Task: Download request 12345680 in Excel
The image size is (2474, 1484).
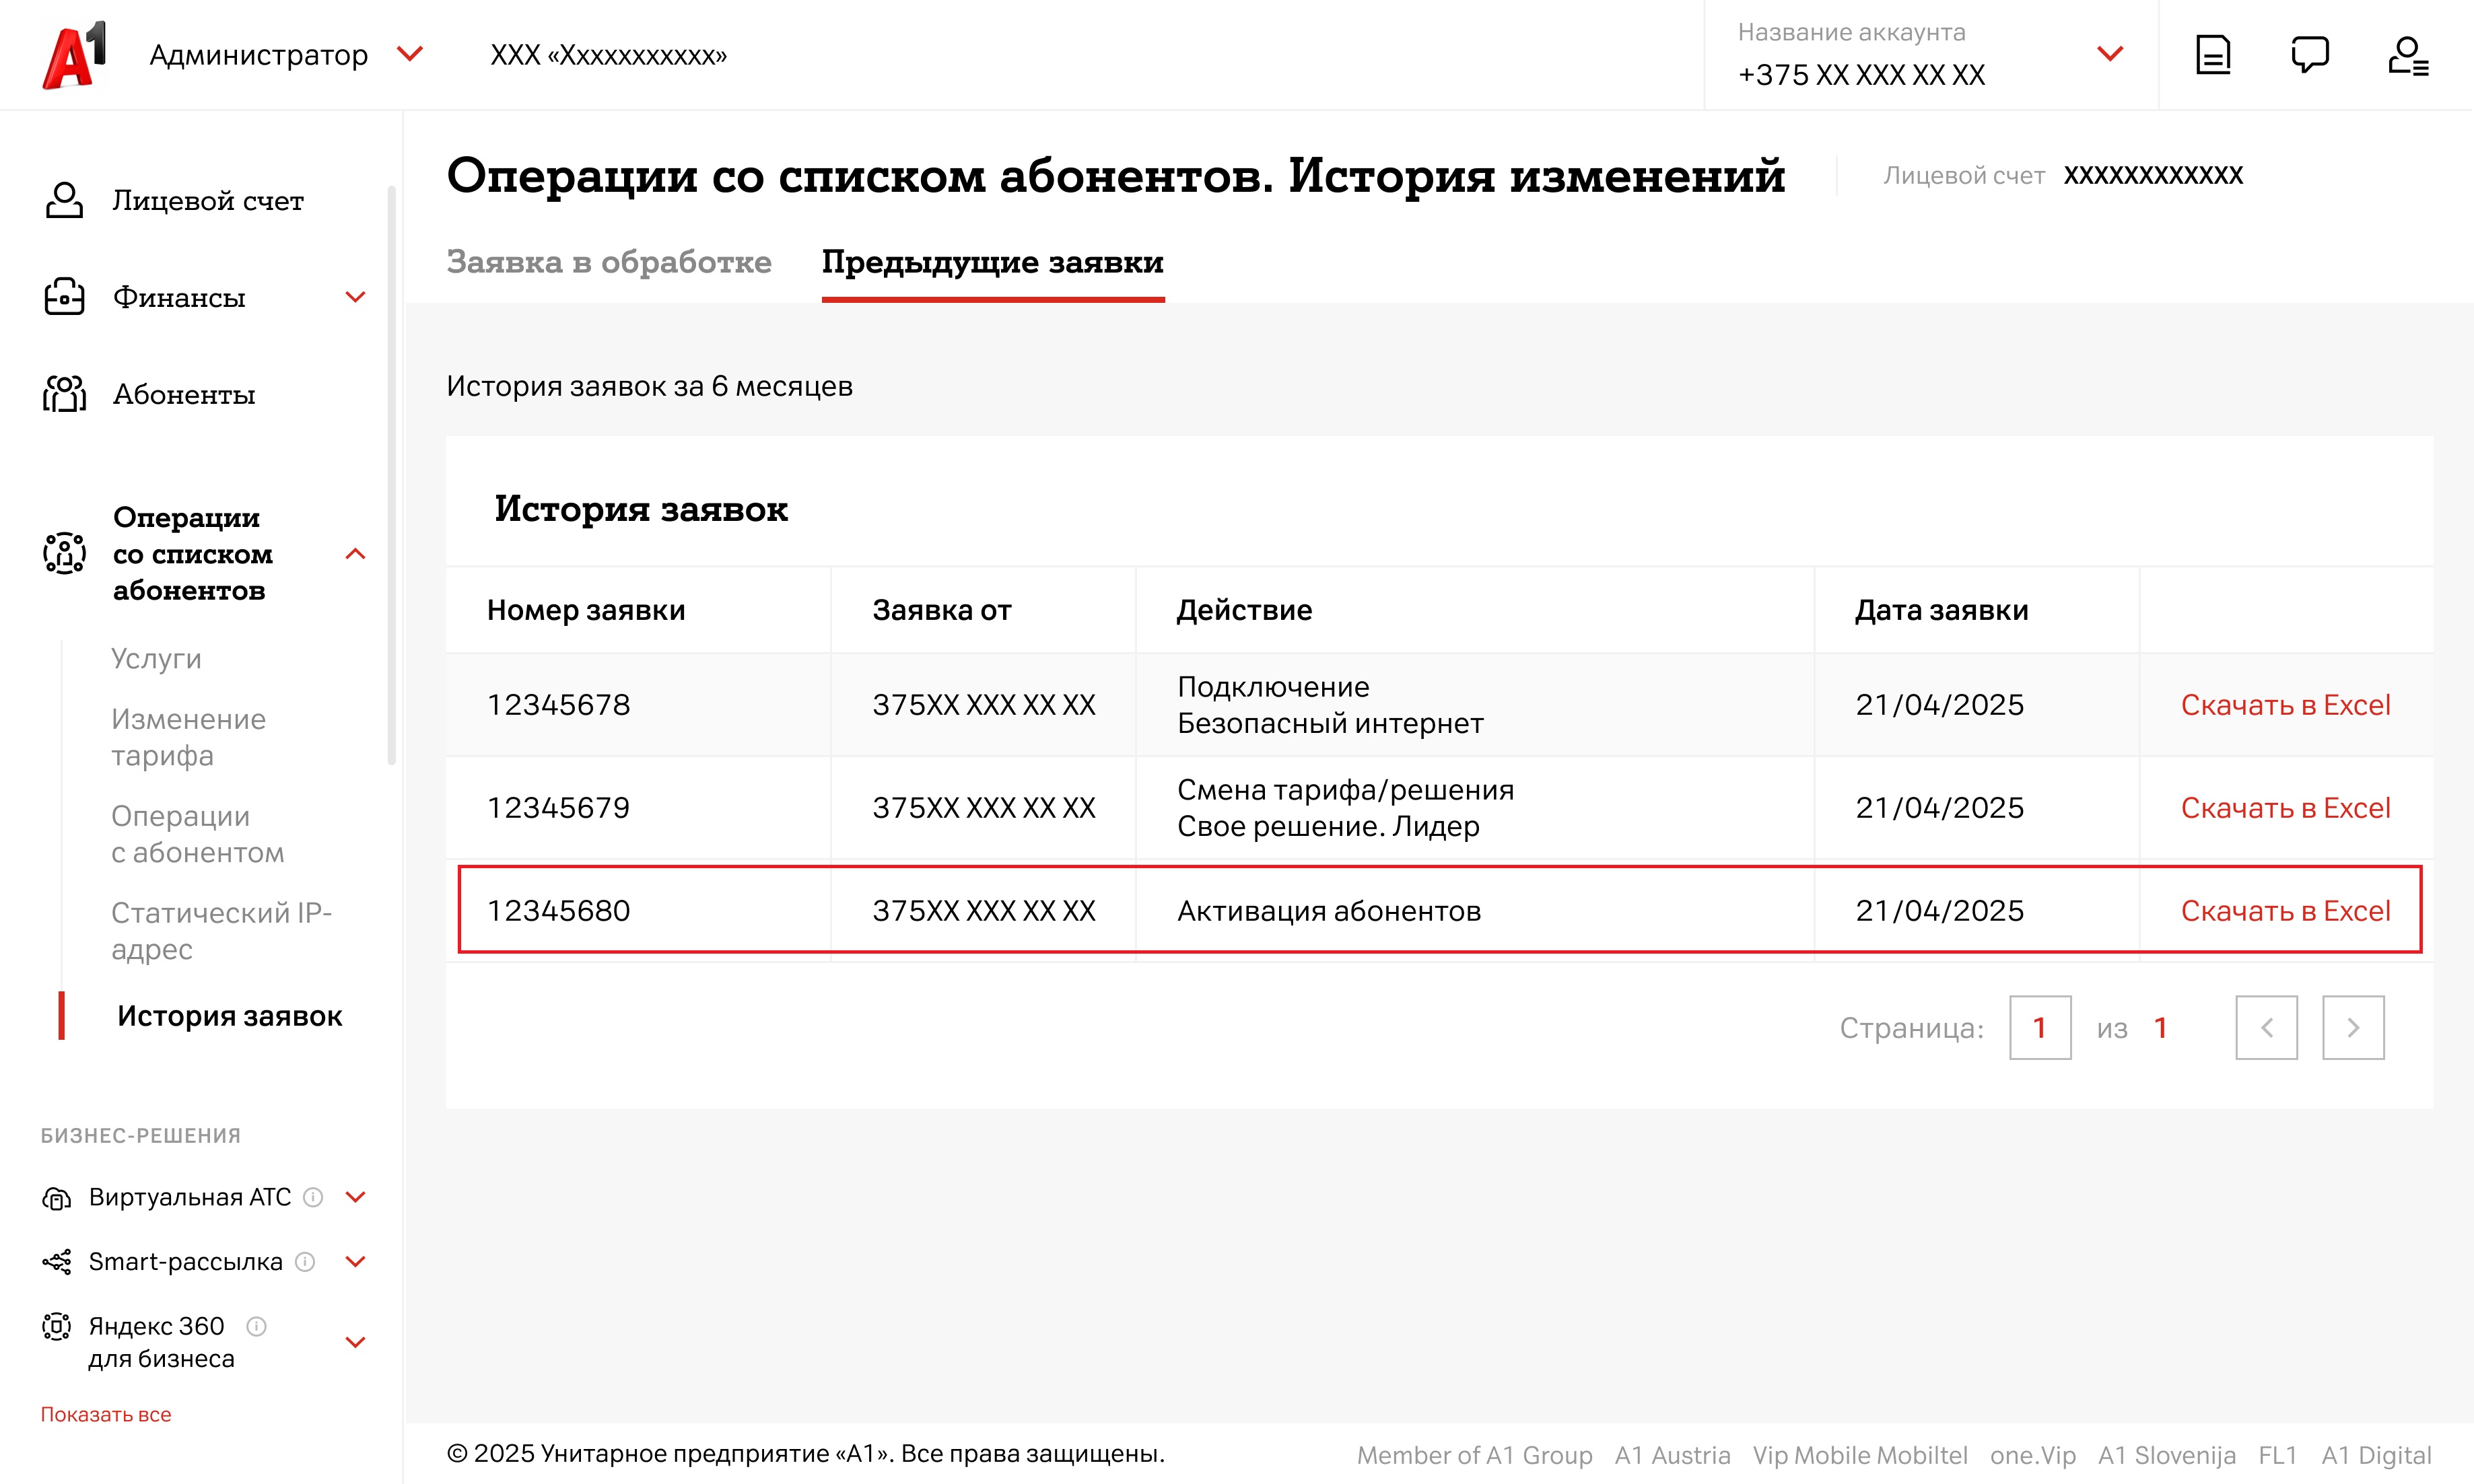Action: tap(2285, 911)
